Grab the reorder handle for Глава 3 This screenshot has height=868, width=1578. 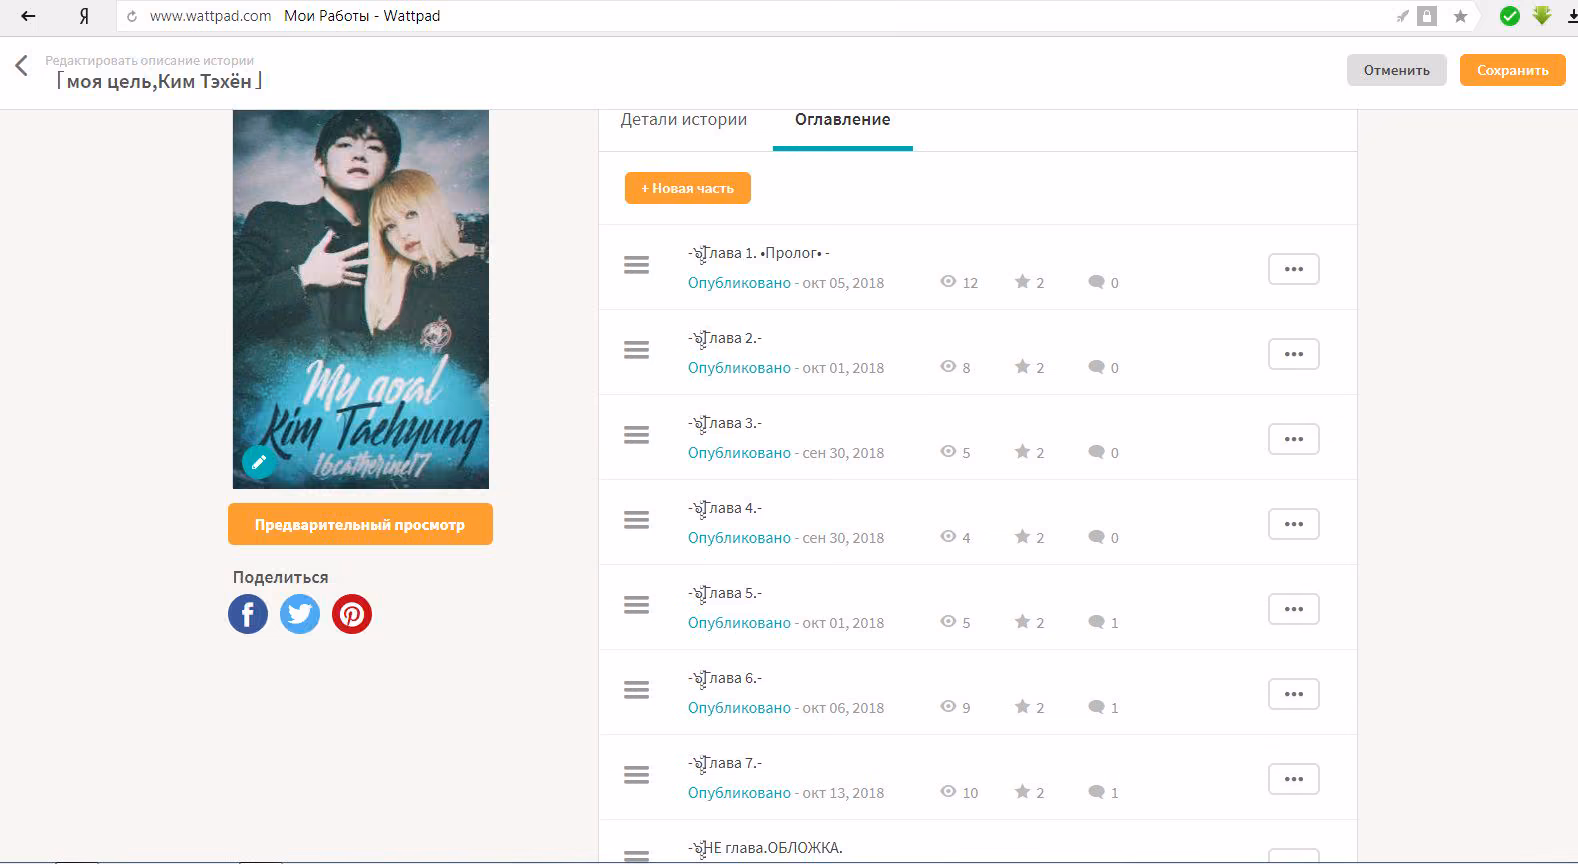(x=637, y=435)
